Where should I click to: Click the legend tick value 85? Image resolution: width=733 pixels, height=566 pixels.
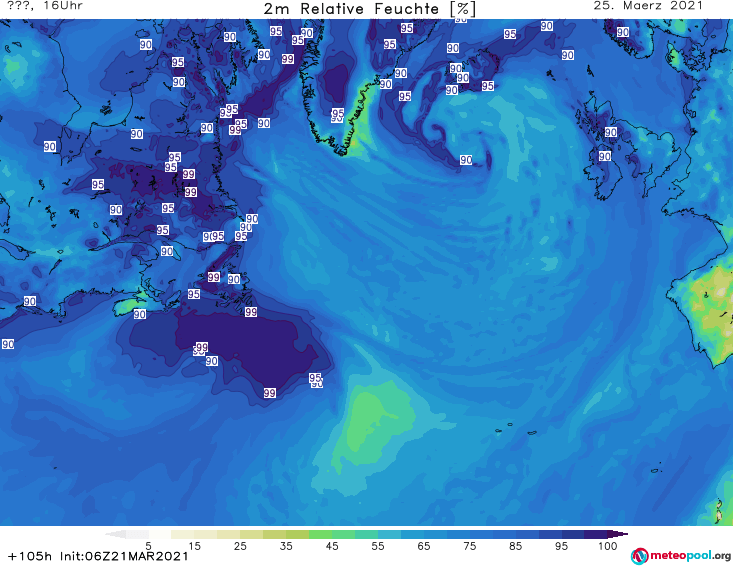tap(515, 546)
